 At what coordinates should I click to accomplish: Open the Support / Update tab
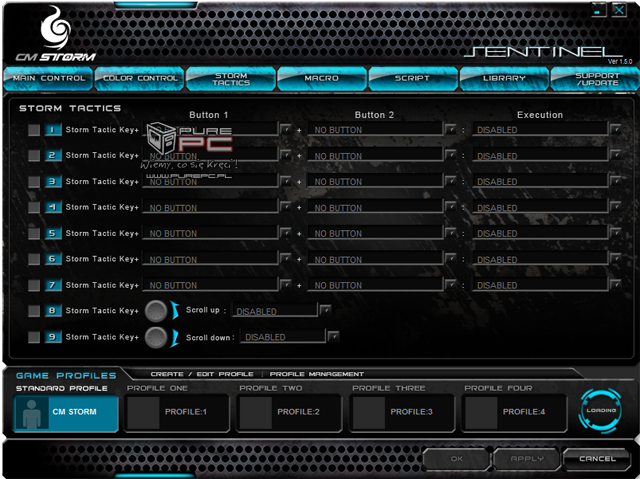tap(596, 78)
